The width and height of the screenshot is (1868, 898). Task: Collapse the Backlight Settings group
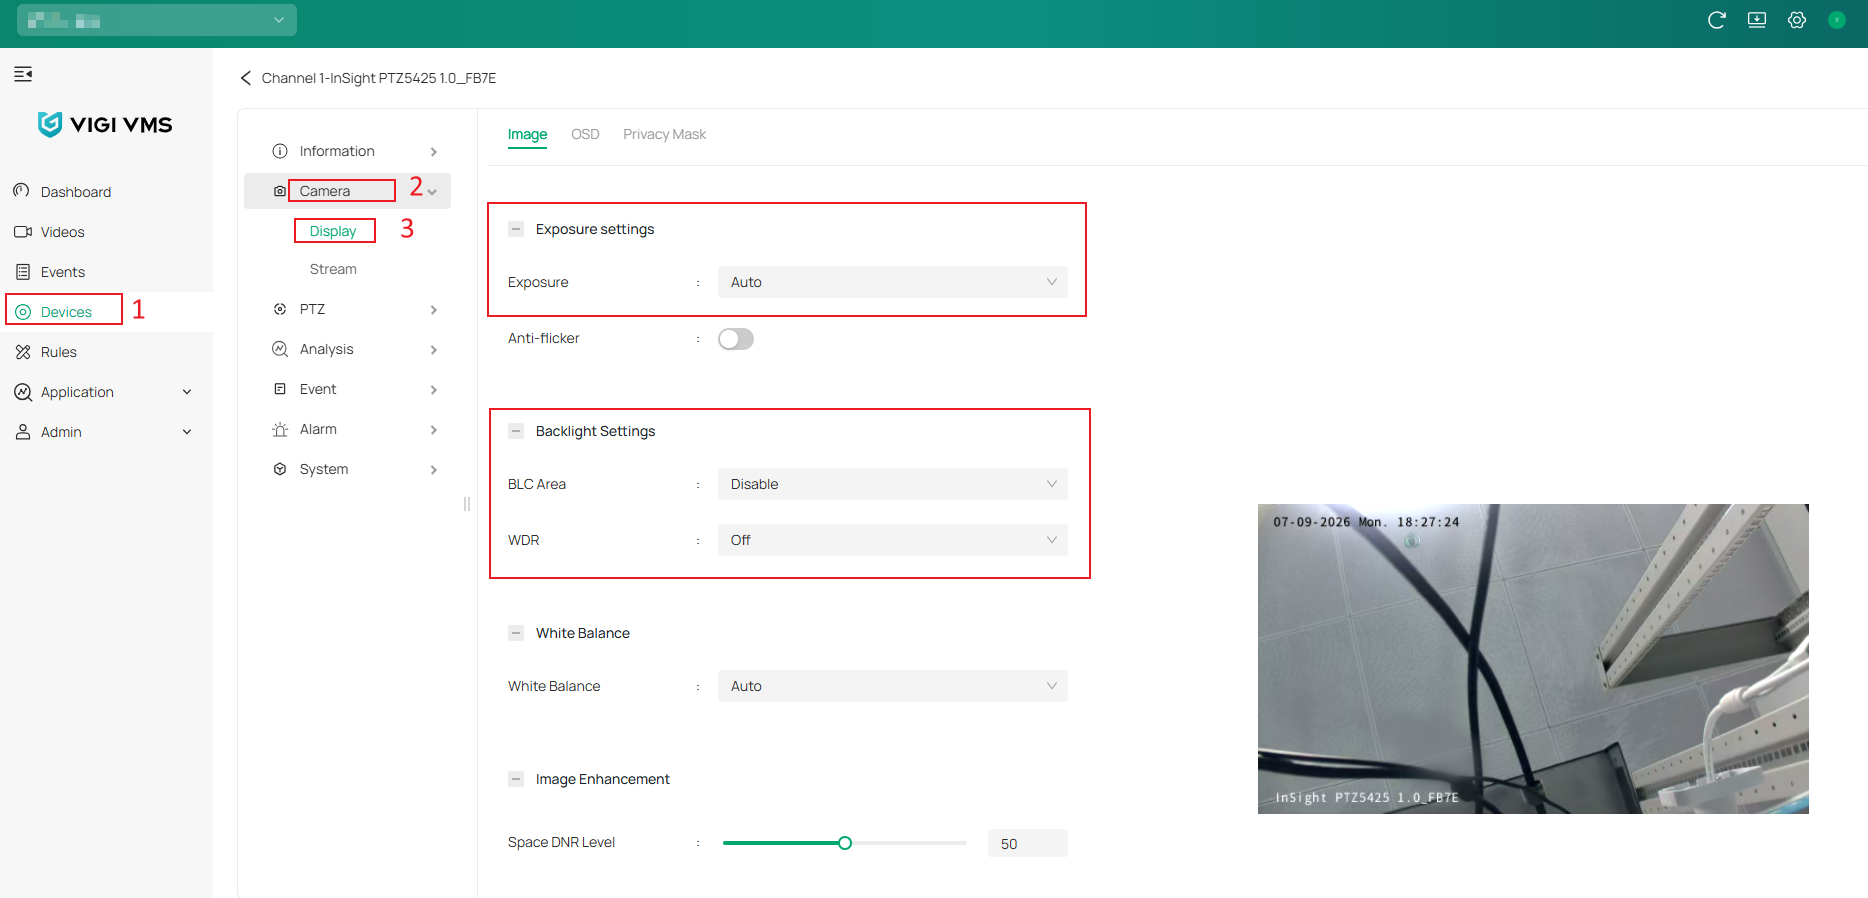click(516, 431)
